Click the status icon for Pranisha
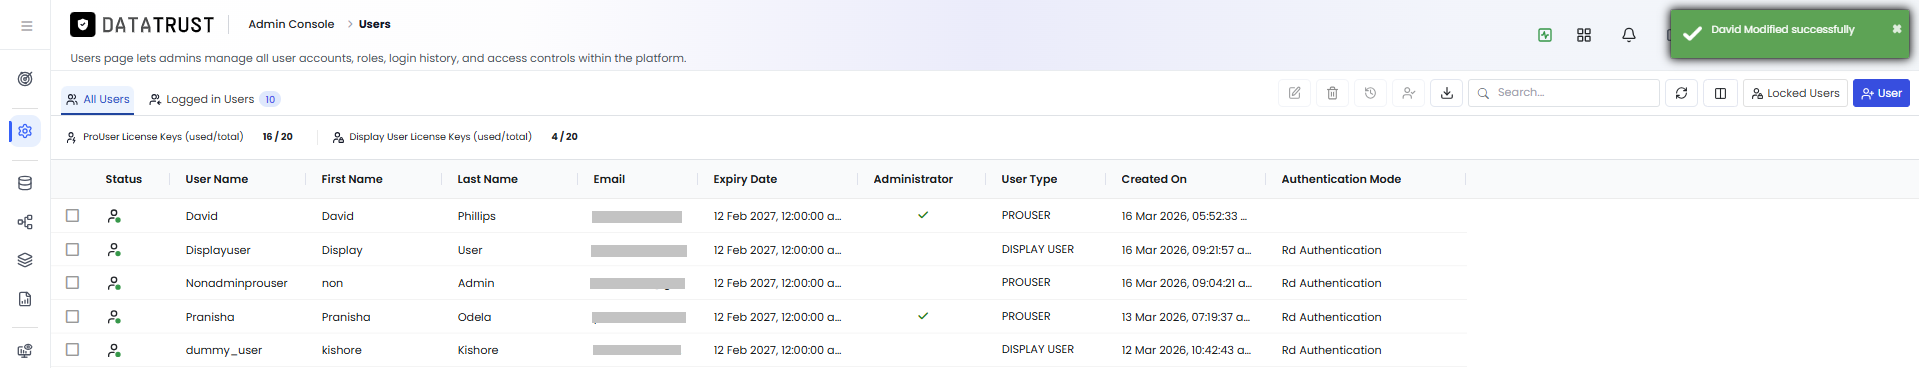The height and width of the screenshot is (368, 1919). (114, 317)
